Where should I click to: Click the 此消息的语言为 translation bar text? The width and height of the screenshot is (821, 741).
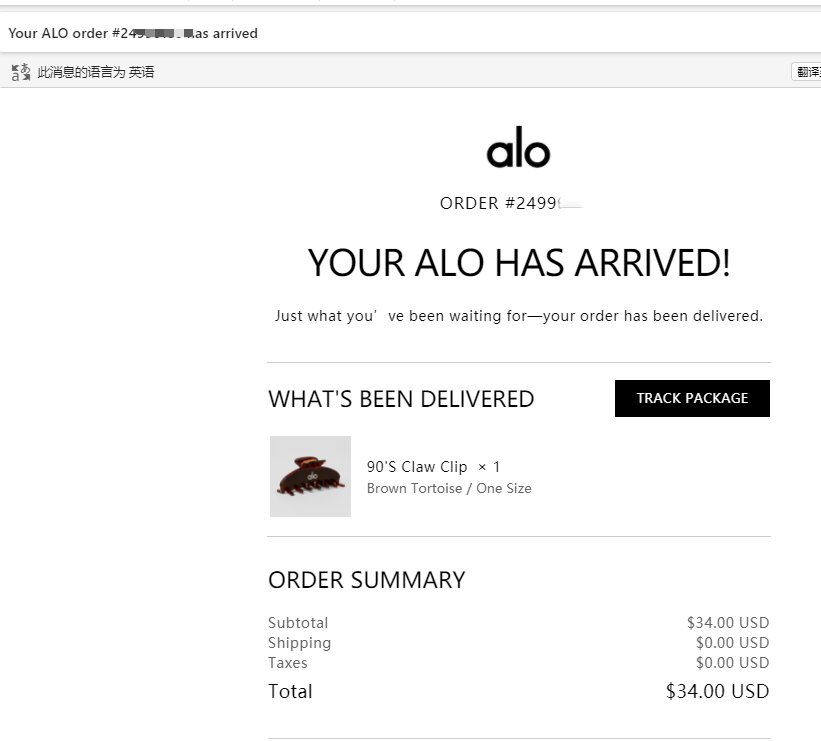[x=77, y=71]
